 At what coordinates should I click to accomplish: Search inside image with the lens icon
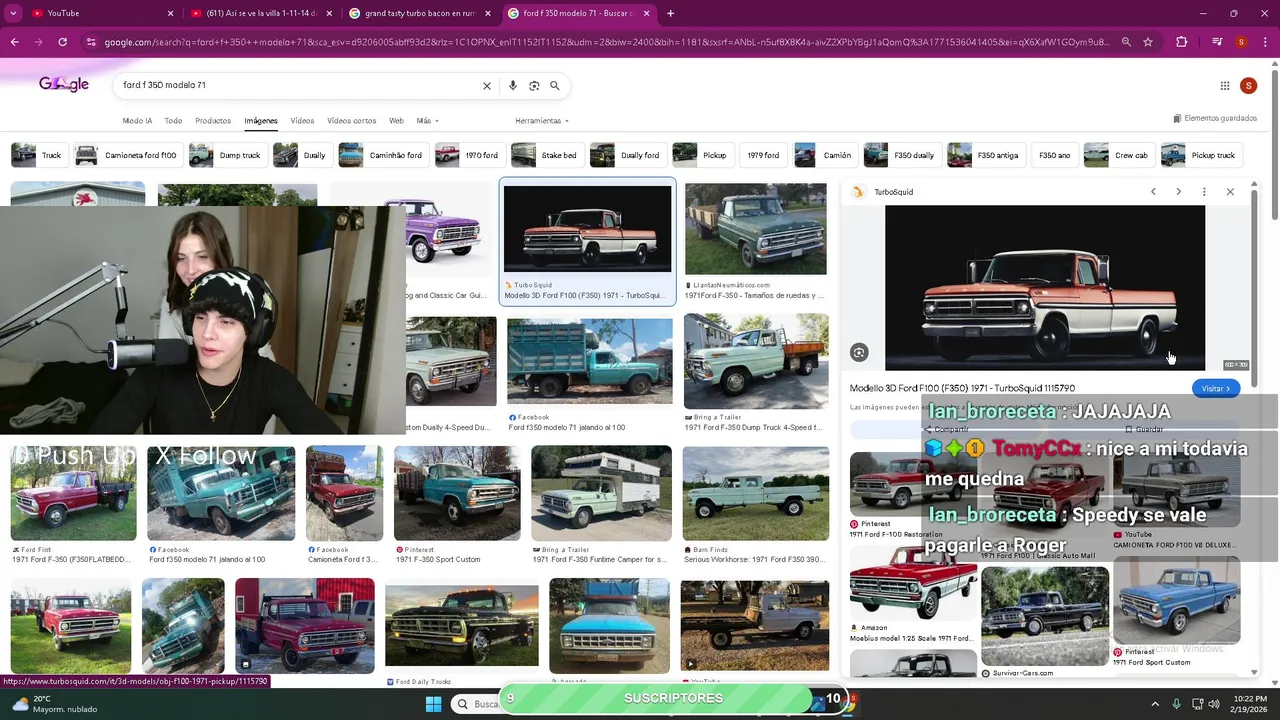[x=859, y=352]
